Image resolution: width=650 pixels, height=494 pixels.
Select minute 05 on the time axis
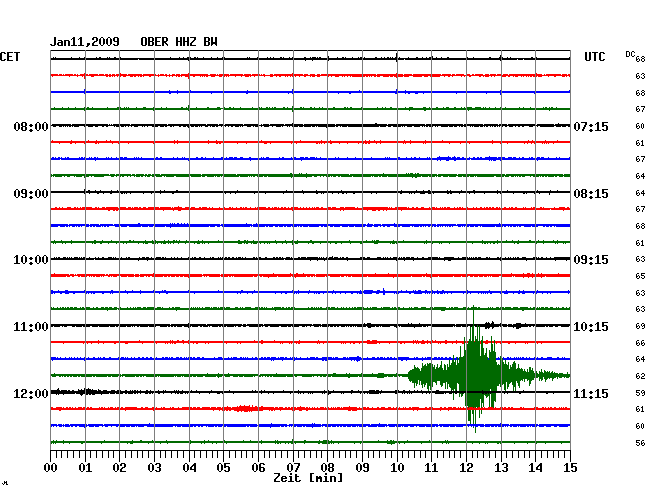click(x=223, y=467)
